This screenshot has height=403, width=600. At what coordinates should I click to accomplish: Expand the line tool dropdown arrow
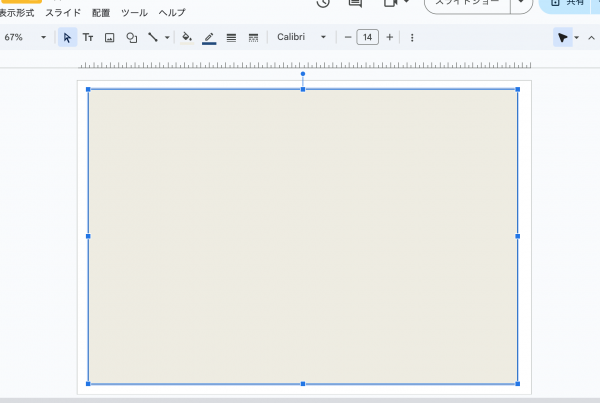167,38
